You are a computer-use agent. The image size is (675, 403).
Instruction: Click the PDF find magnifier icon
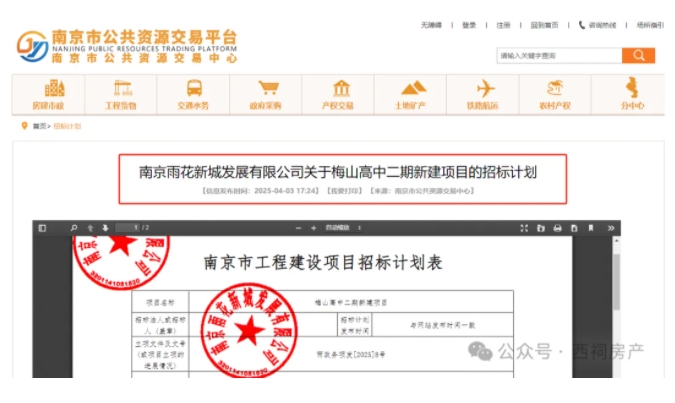[73, 228]
